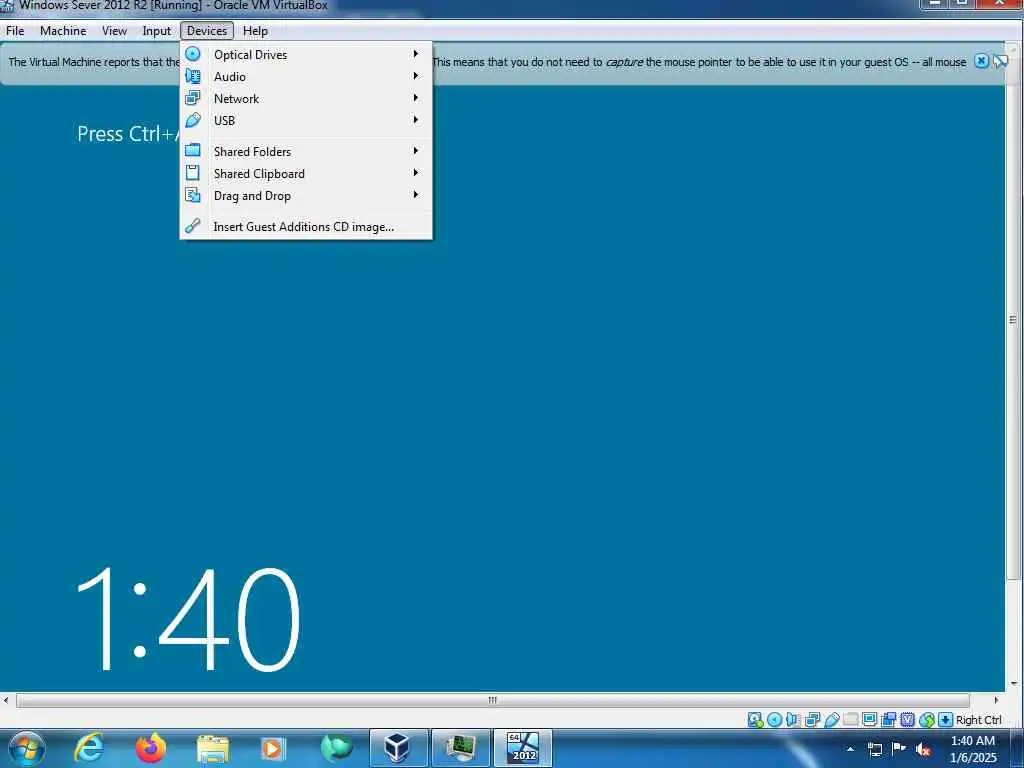Click the horizontal scrollbar thumb
This screenshot has height=768, width=1024.
click(493, 700)
